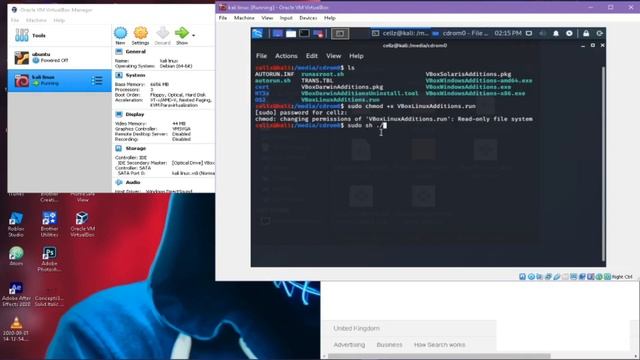This screenshot has width=640, height=360.
Task: Open terminal View menu
Action: [x=333, y=56]
